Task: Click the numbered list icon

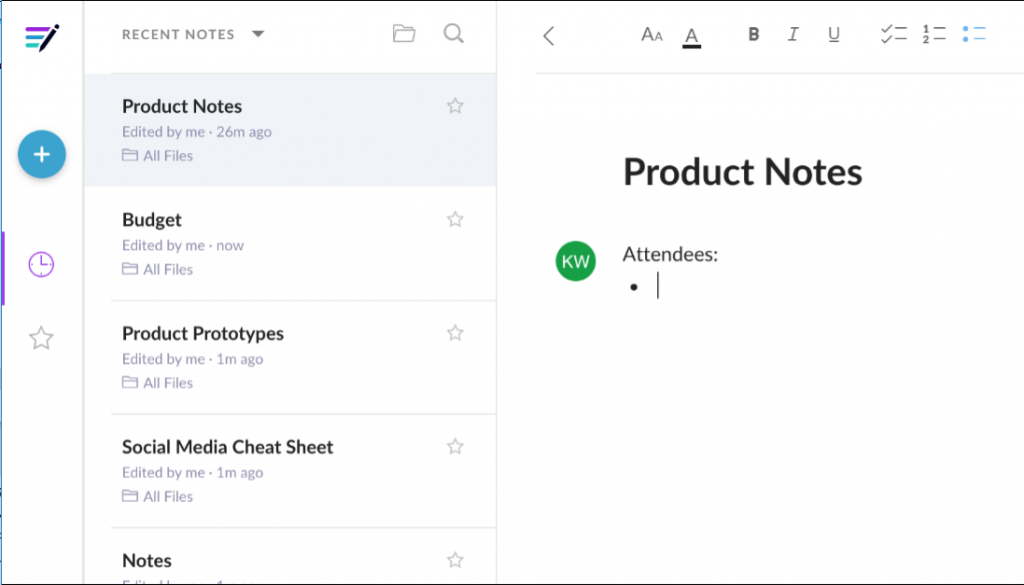Action: point(934,34)
